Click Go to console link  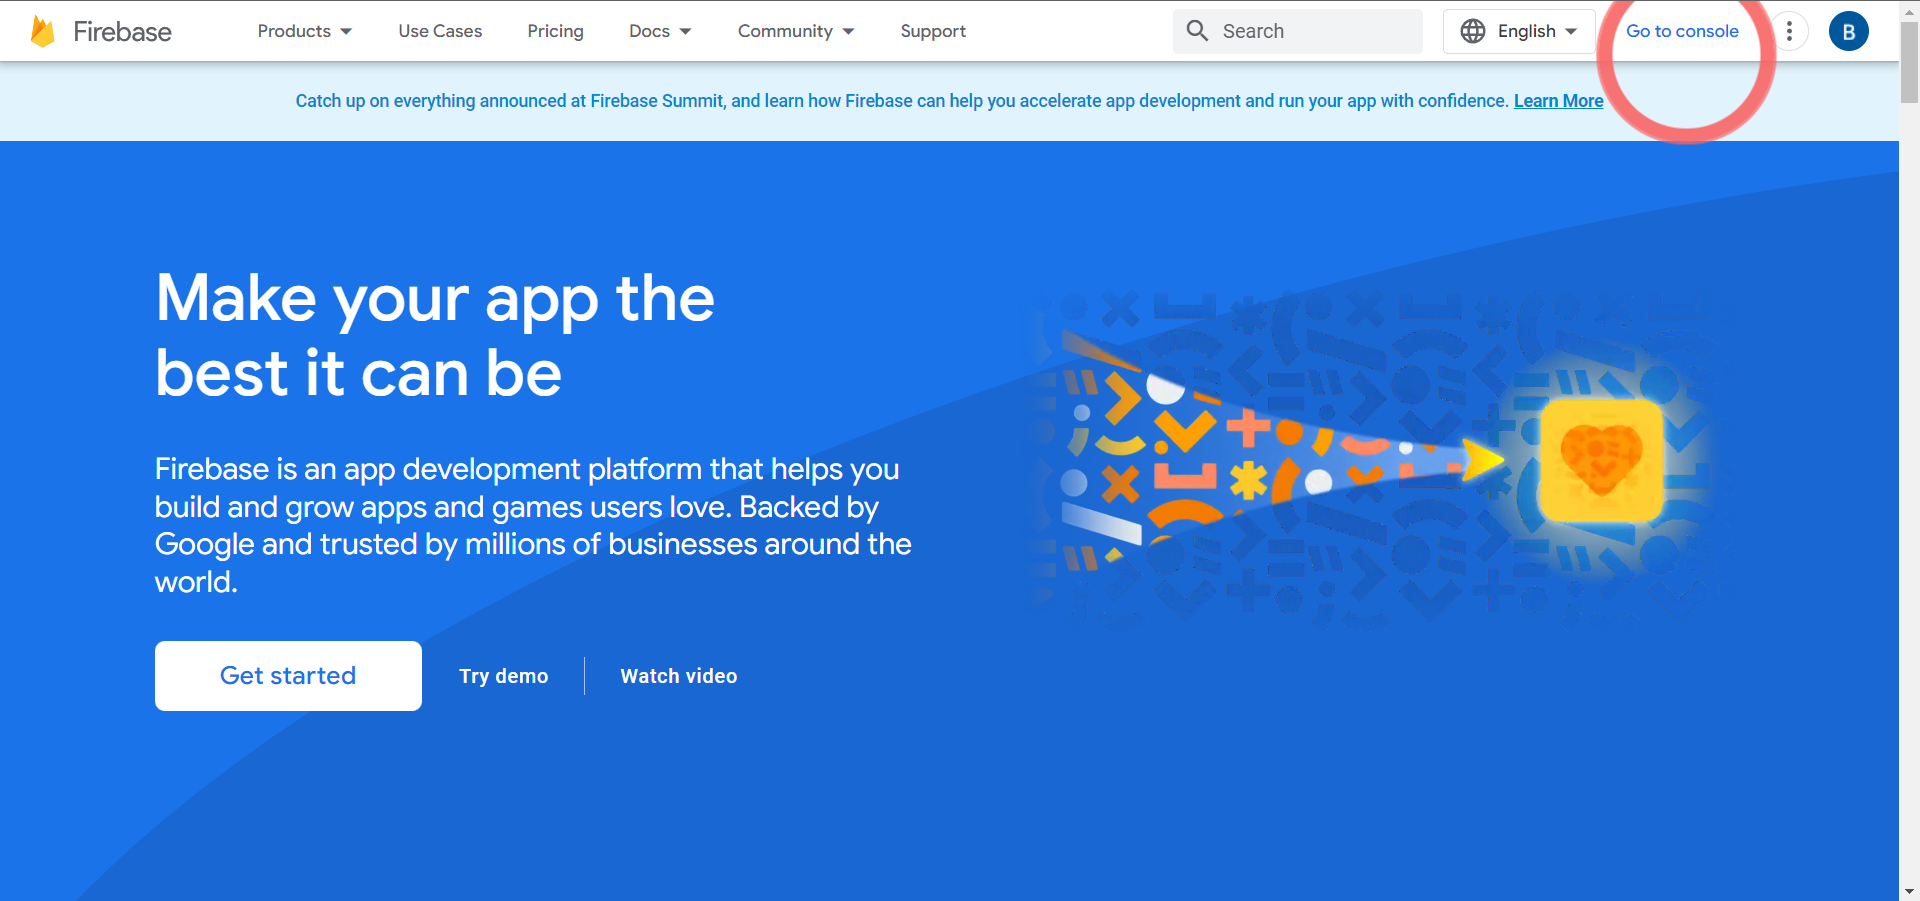point(1682,31)
